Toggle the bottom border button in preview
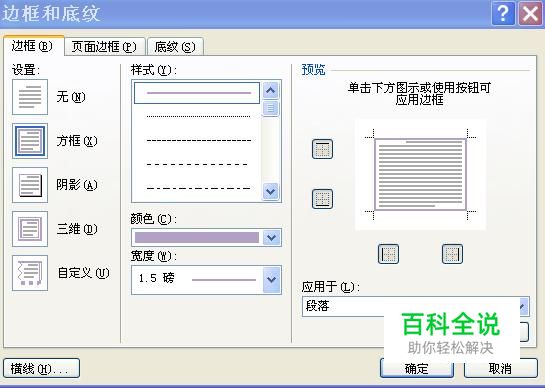The width and height of the screenshot is (545, 388). 322,199
